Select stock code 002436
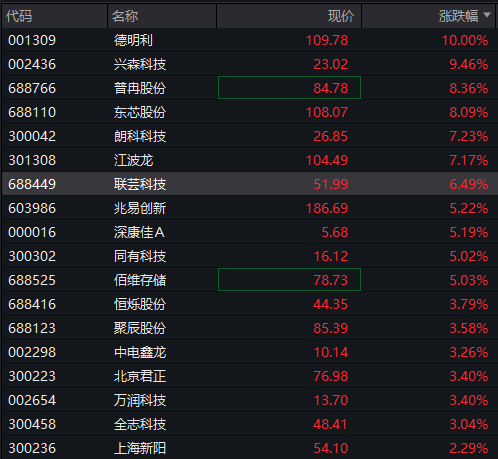Image resolution: width=498 pixels, height=459 pixels. pyautogui.click(x=32, y=64)
